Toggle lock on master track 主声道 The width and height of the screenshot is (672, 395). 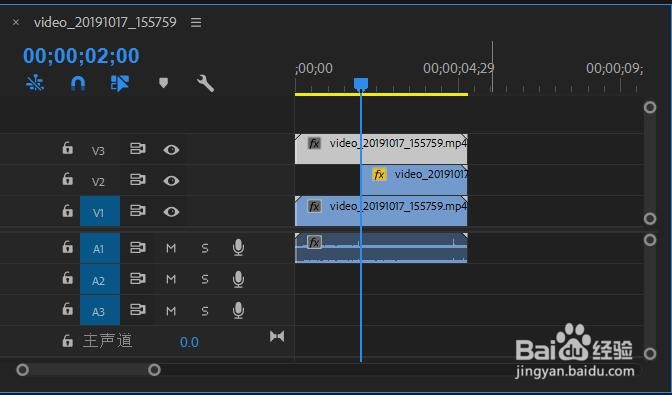coord(67,341)
